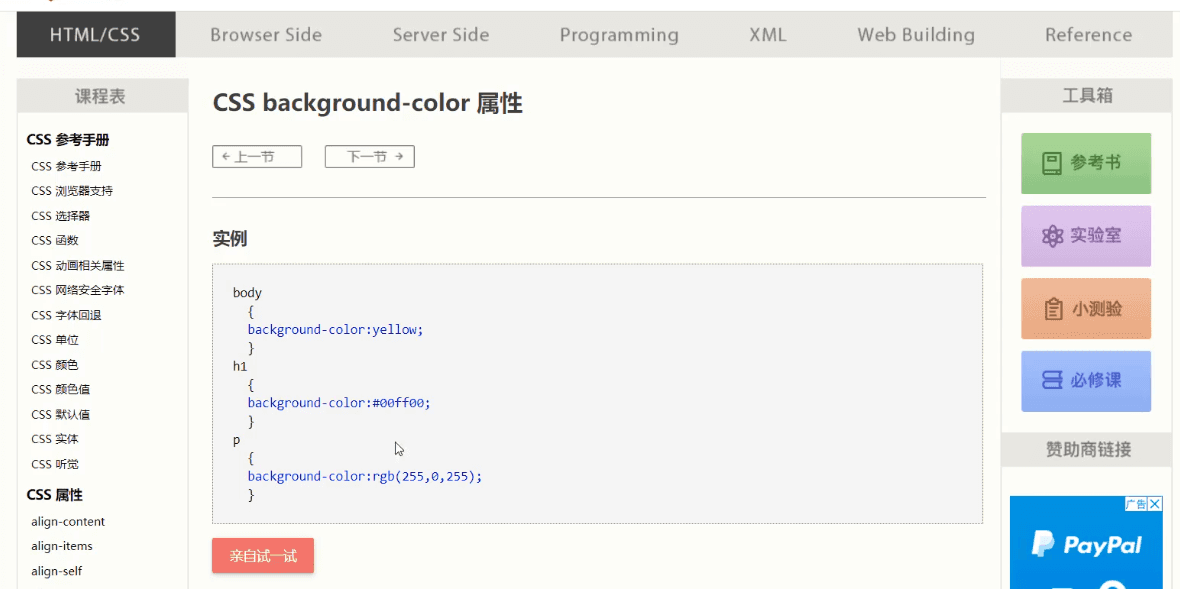Close the PayPal ad with the X icon
The height and width of the screenshot is (589, 1180).
point(1154,504)
